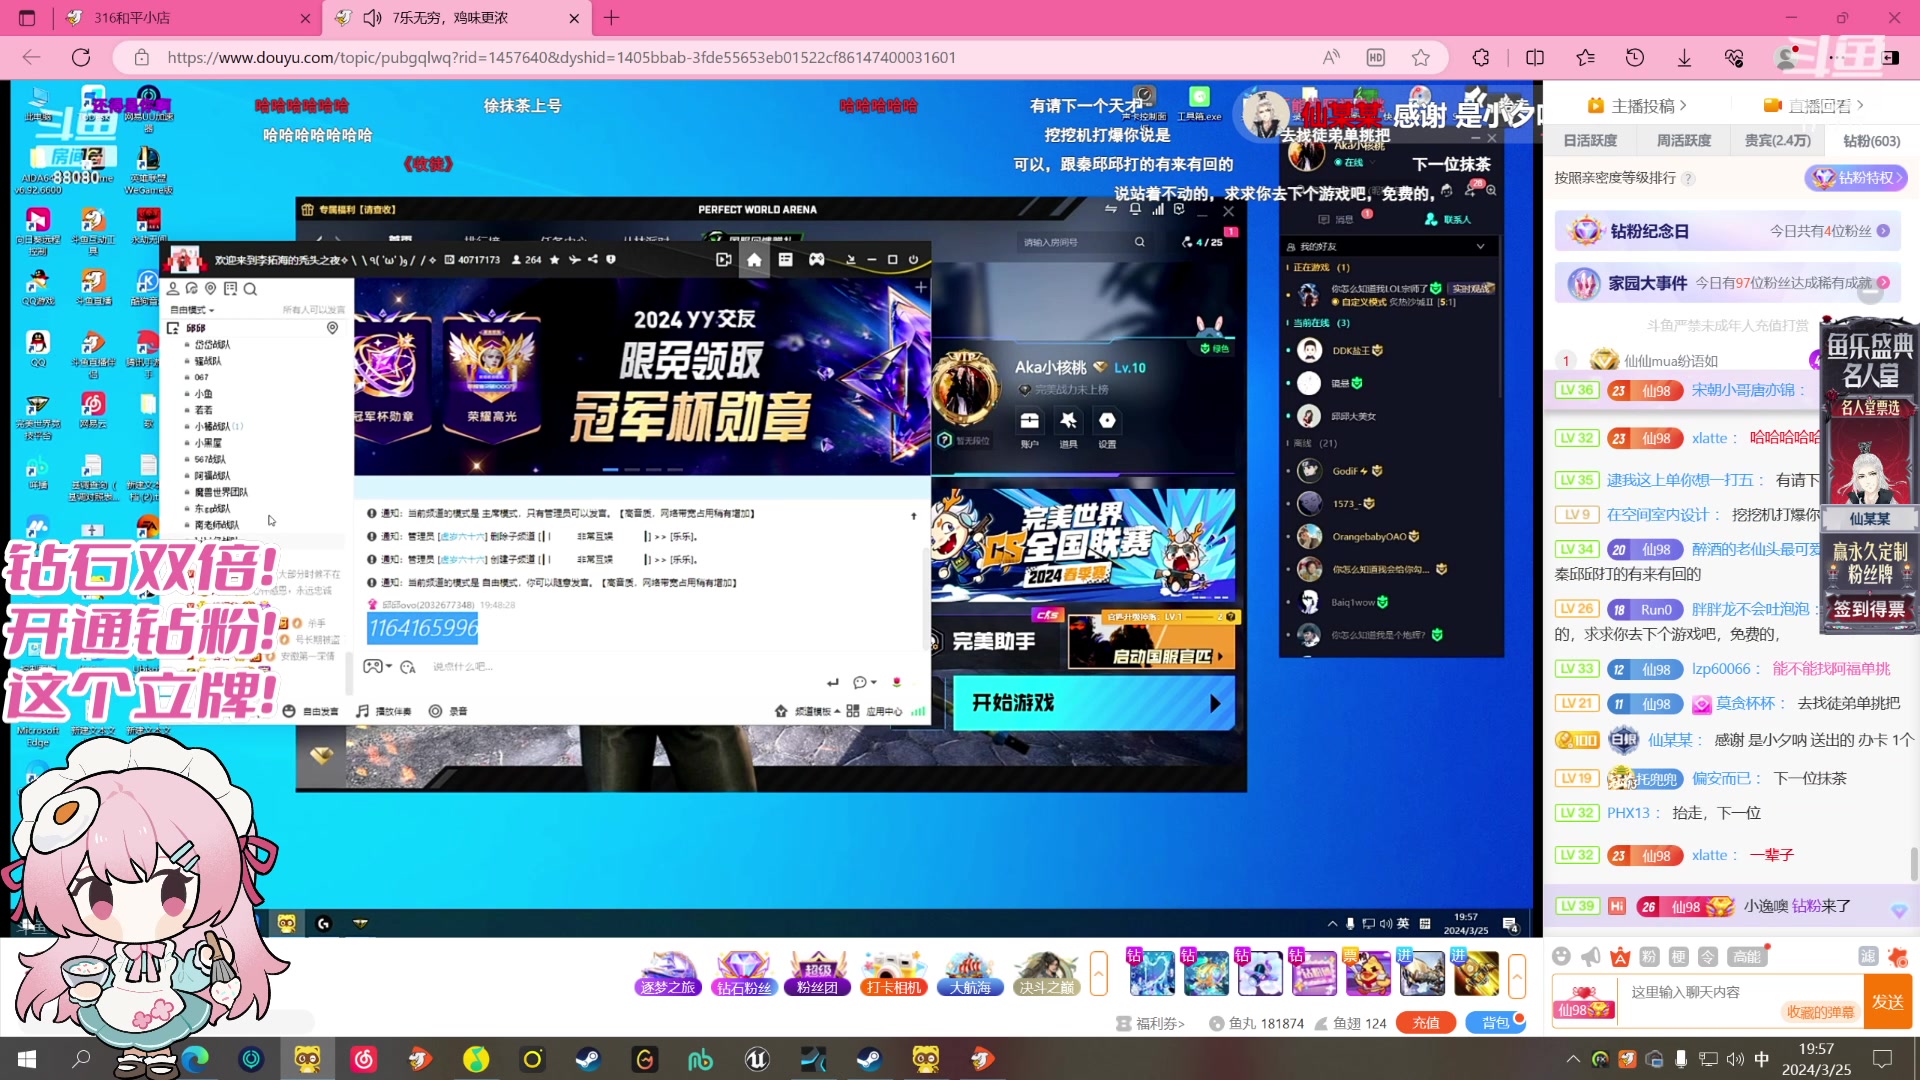Viewport: 1920px width, 1080px height.
Task: Click the game controller icon near YY chat input
Action: (372, 666)
